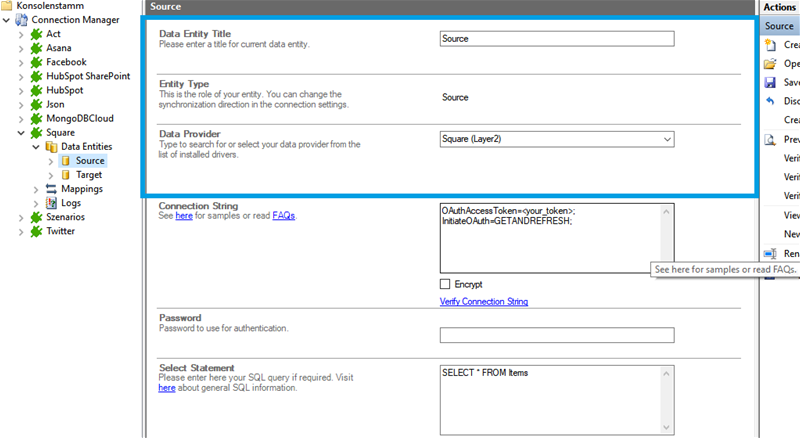800x438 pixels.
Task: Open the FAQs link under Connection String
Action: point(283,215)
